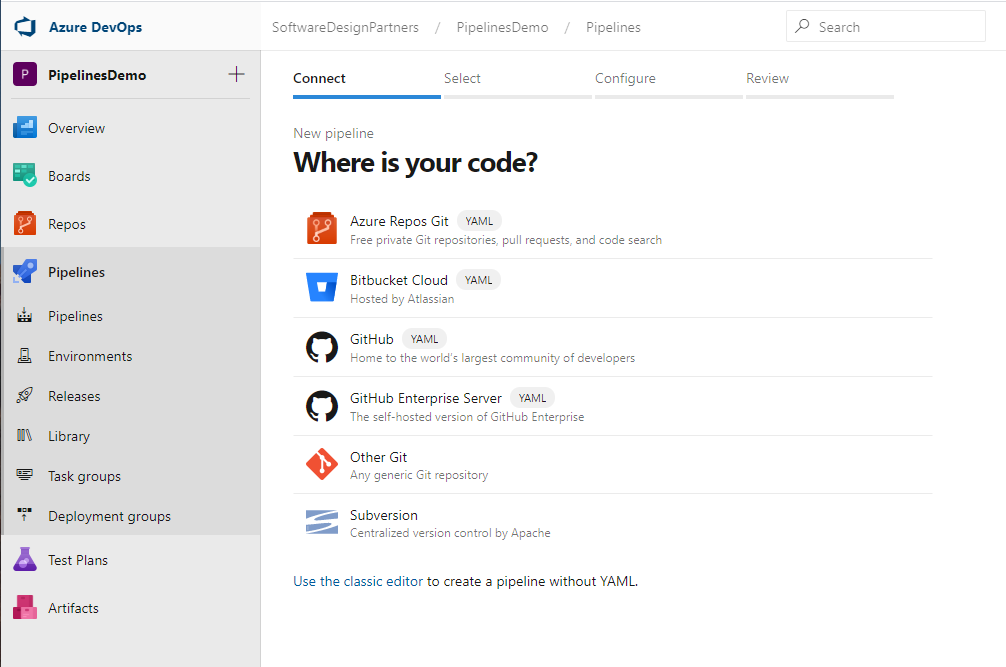Select the Releases icon
The height and width of the screenshot is (667, 1006).
[x=23, y=395]
